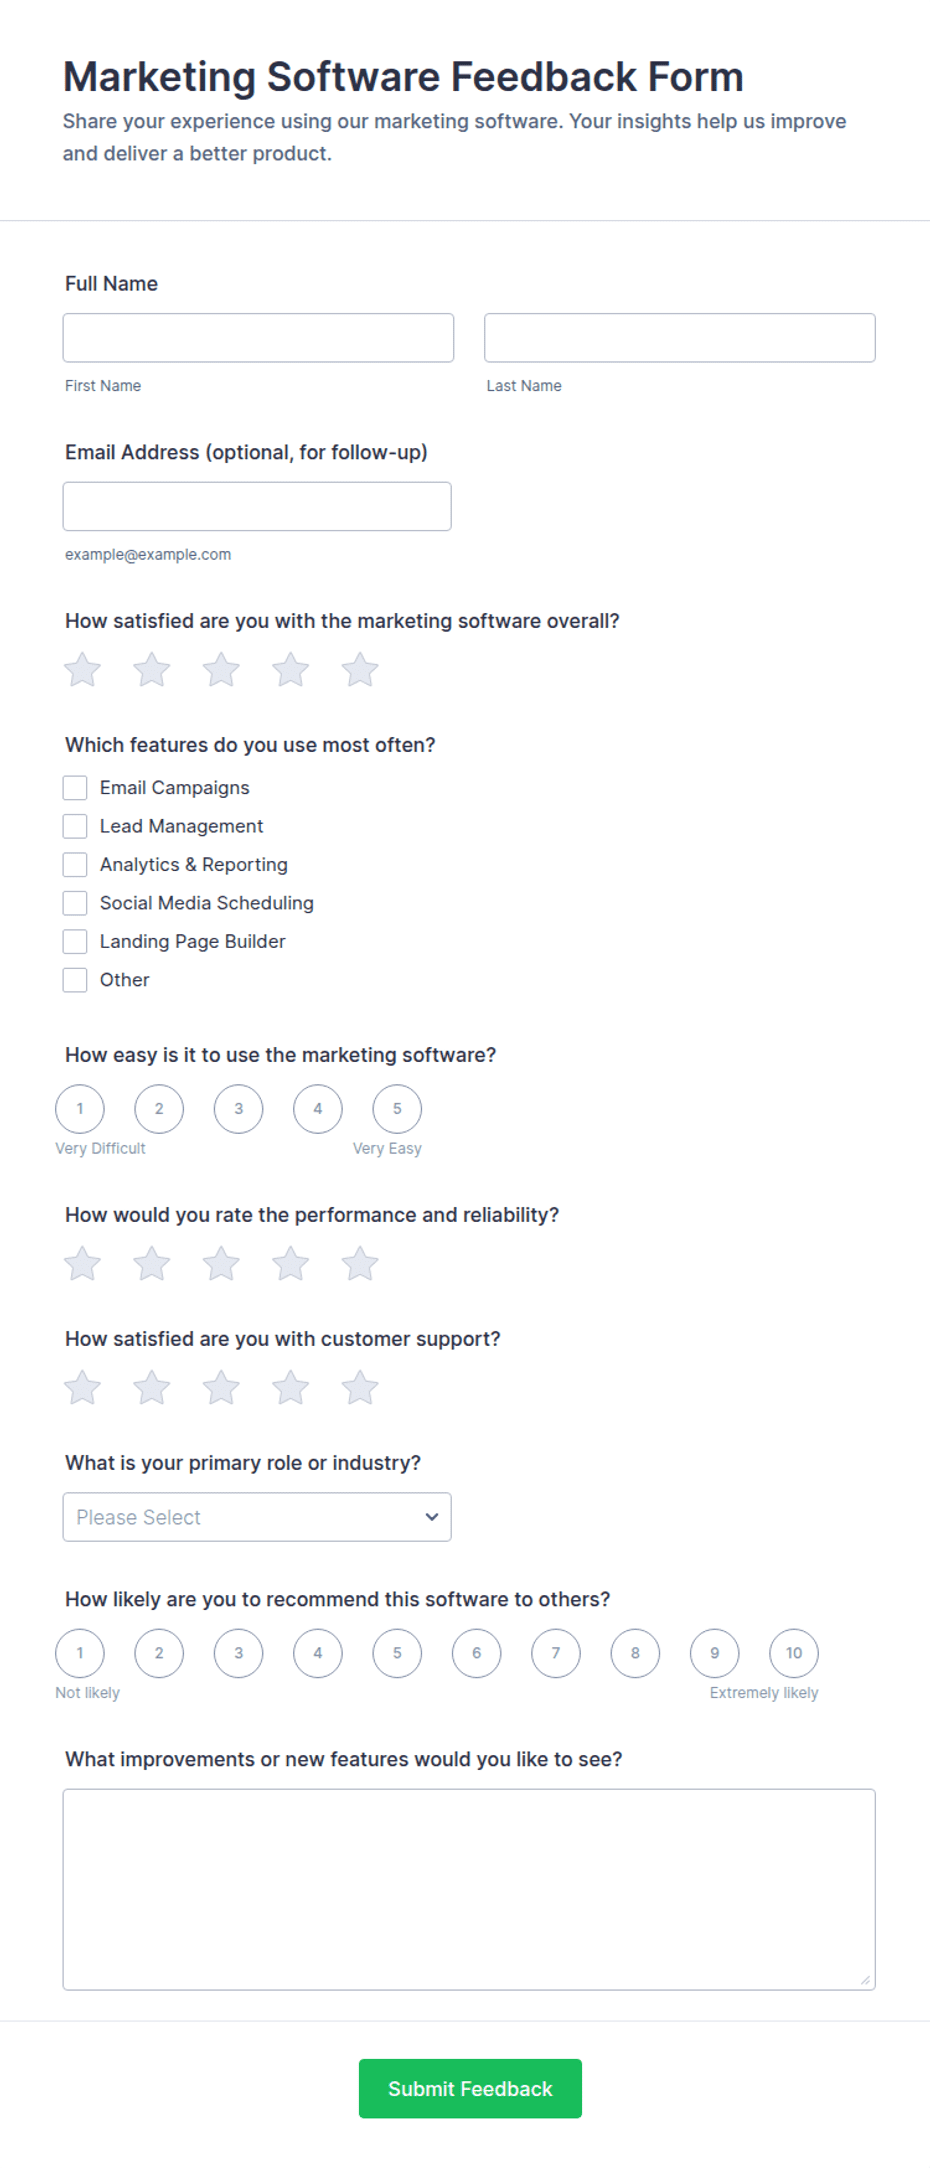Select the third star for overall satisfaction
Image resolution: width=930 pixels, height=2168 pixels.
pos(221,670)
